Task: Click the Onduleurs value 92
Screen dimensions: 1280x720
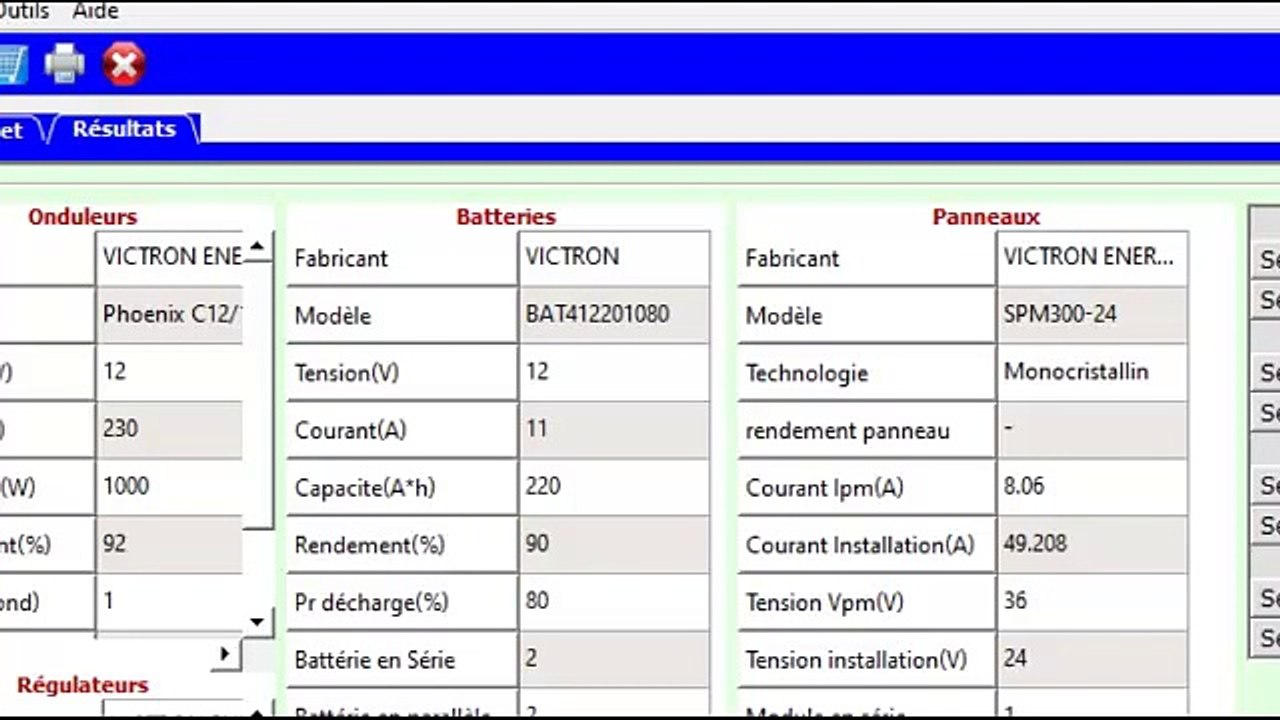Action: click(170, 545)
